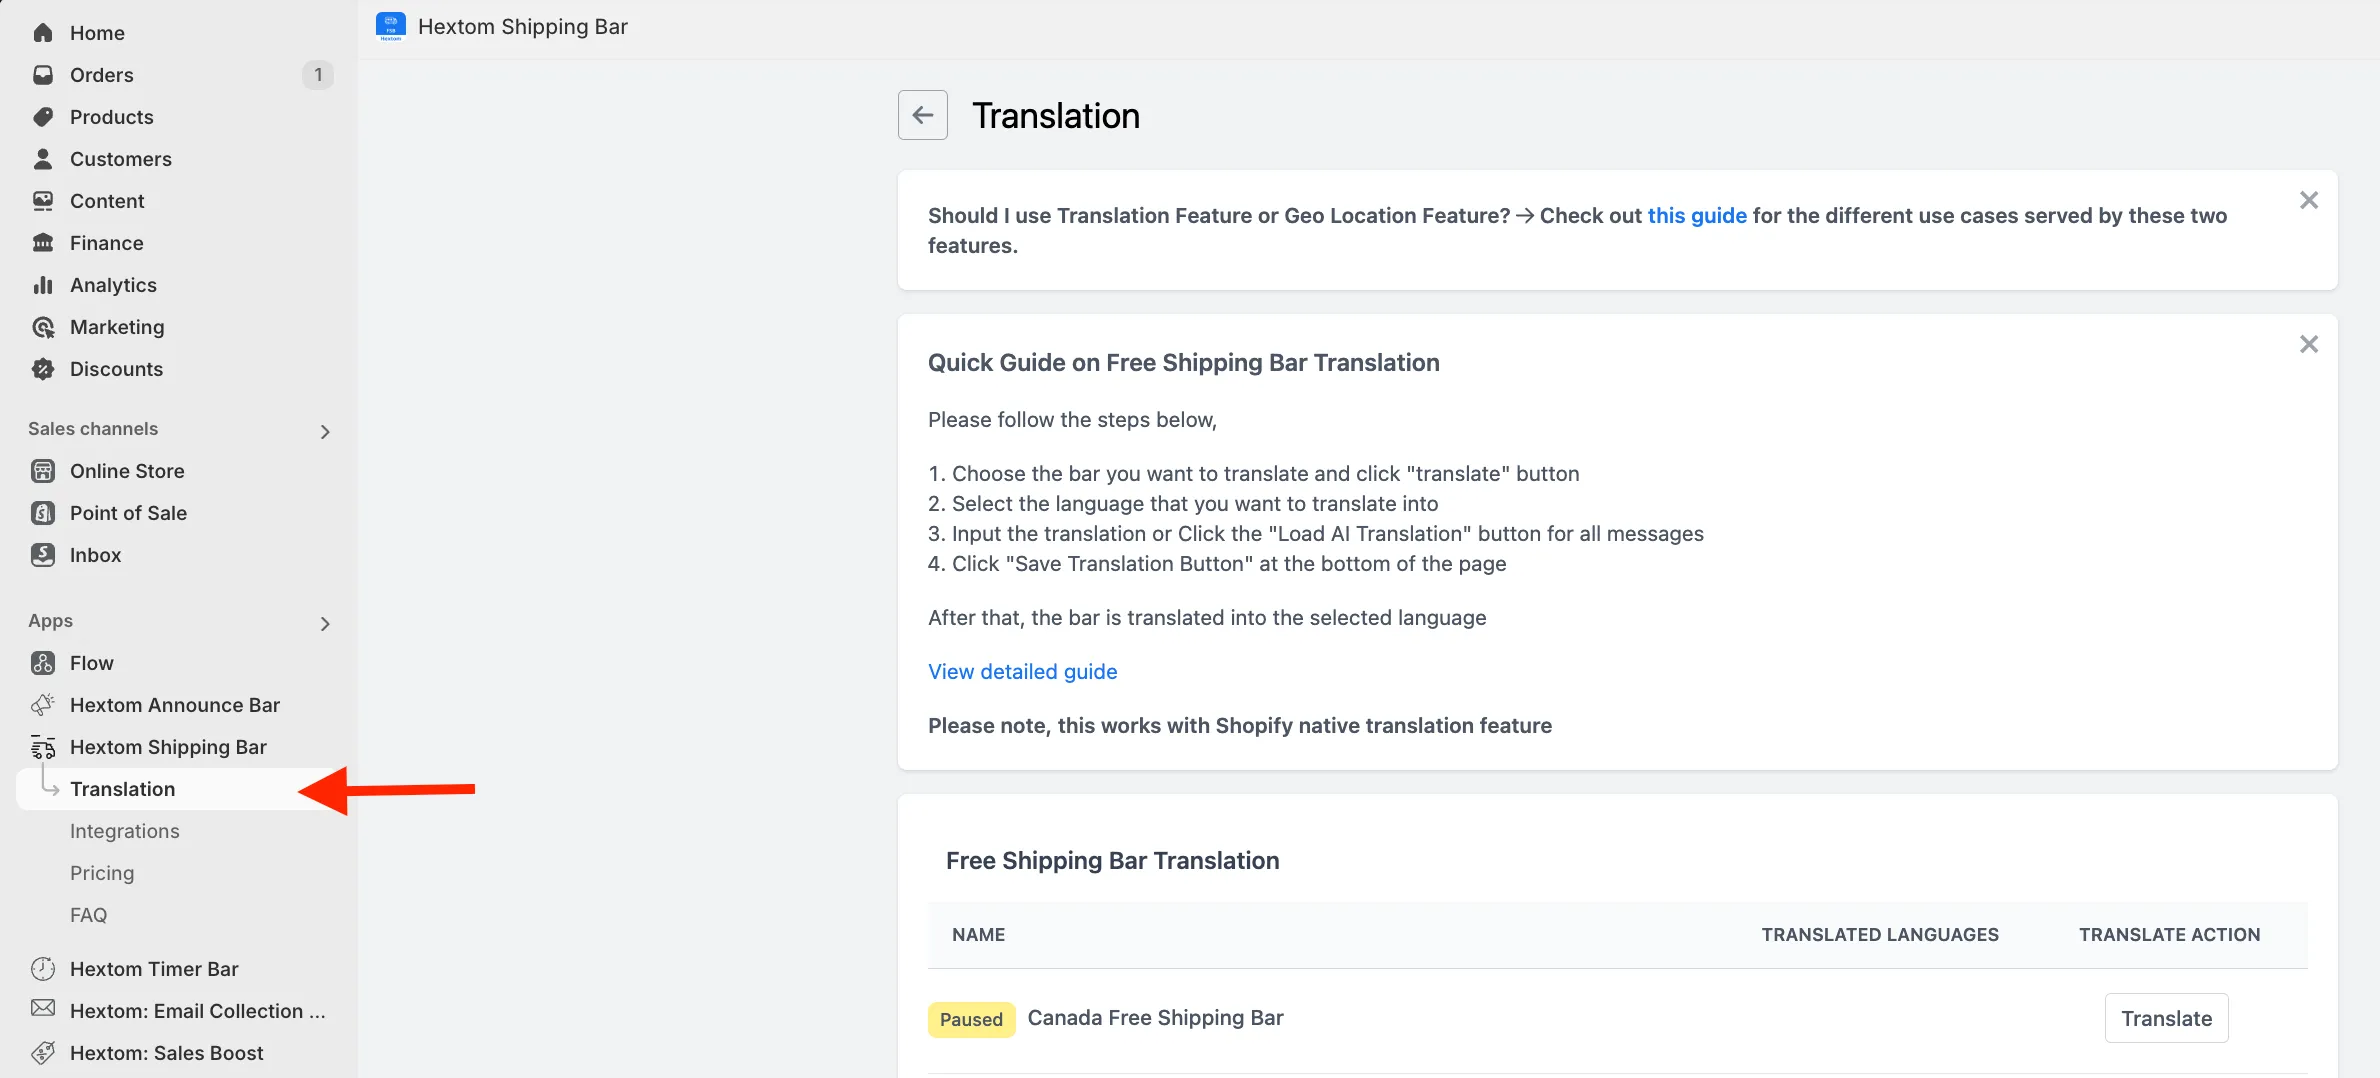Click the Orders count badge
The height and width of the screenshot is (1078, 2380).
[x=318, y=75]
